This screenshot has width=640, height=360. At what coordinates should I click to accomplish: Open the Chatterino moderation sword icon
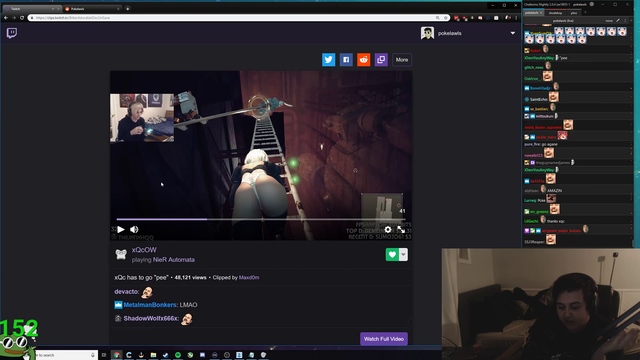point(618,20)
